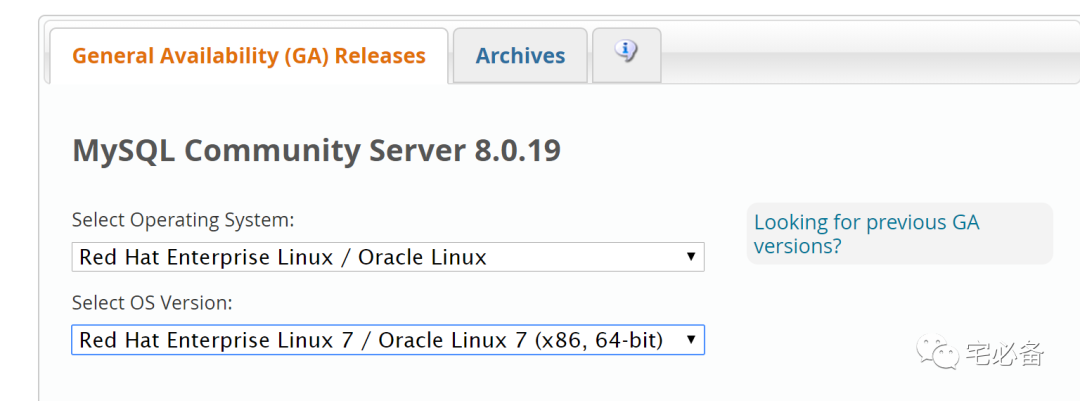
Task: Click the 8.0.19 version number in heading
Action: [x=516, y=151]
